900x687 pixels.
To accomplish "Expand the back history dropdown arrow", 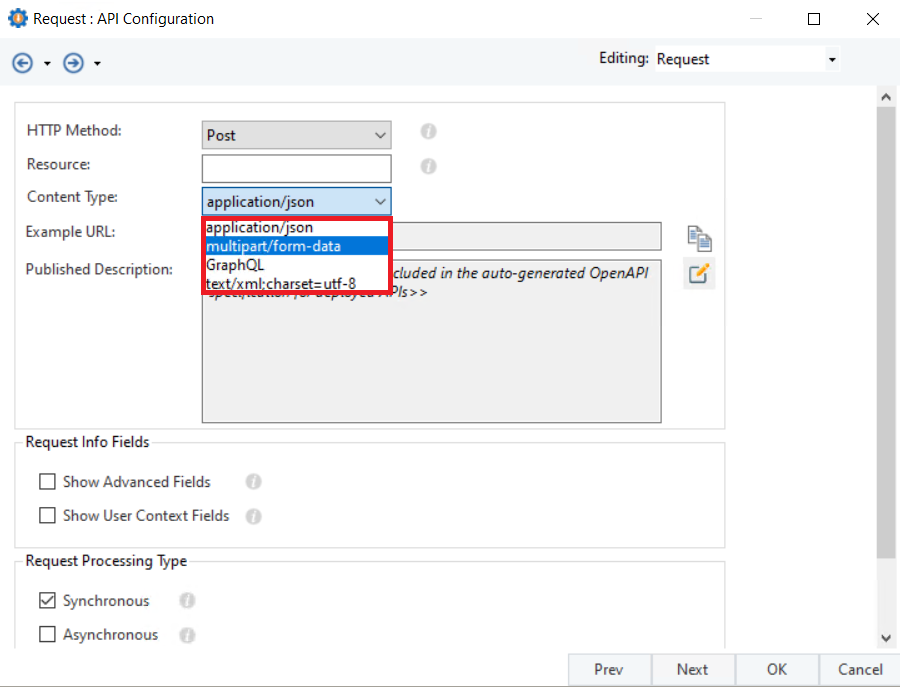I will [47, 64].
